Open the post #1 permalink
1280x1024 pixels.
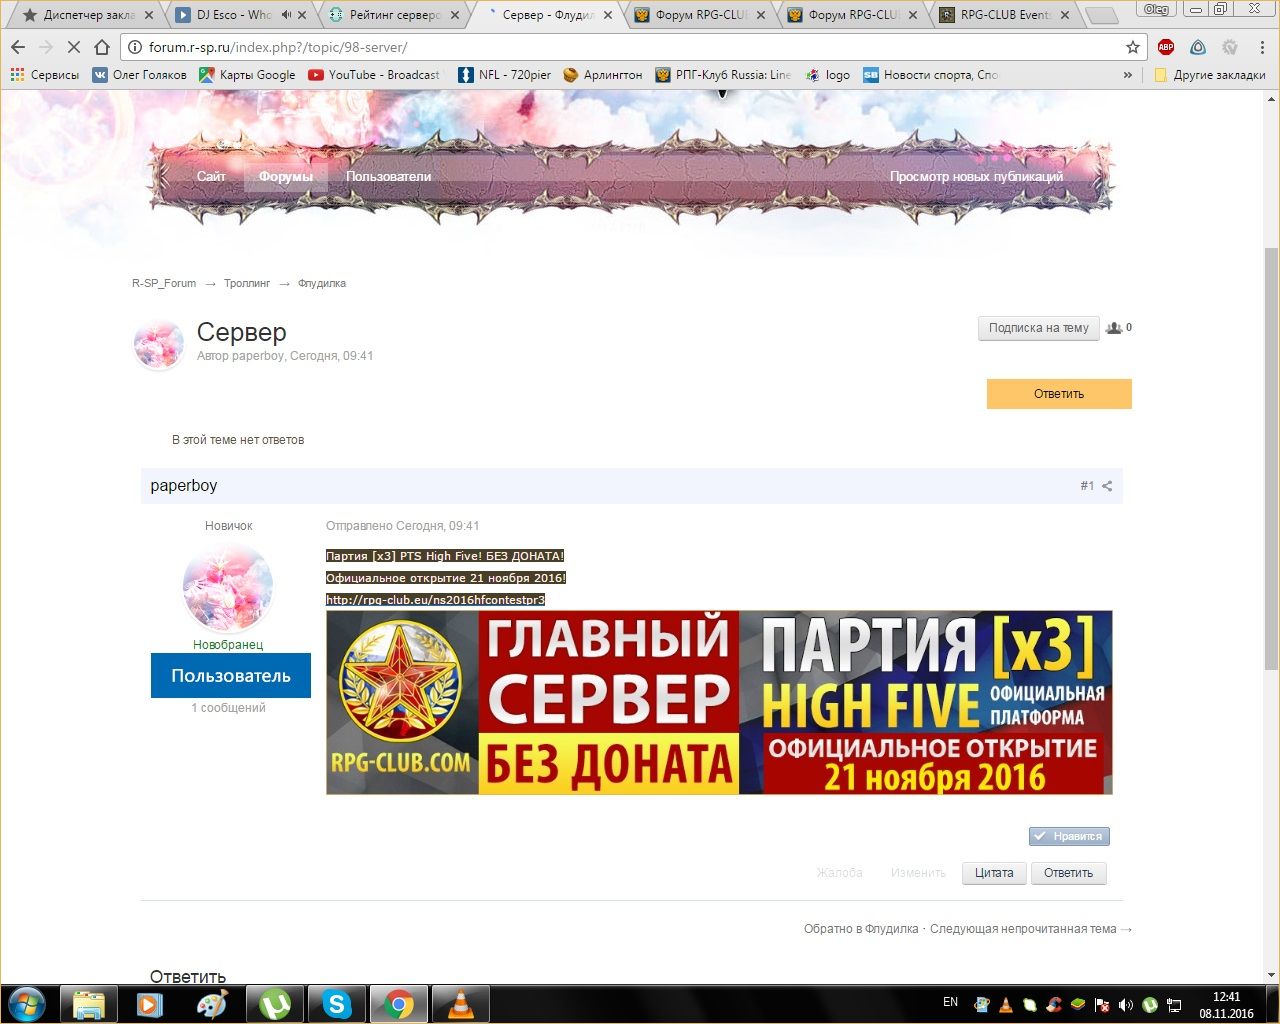(1087, 486)
